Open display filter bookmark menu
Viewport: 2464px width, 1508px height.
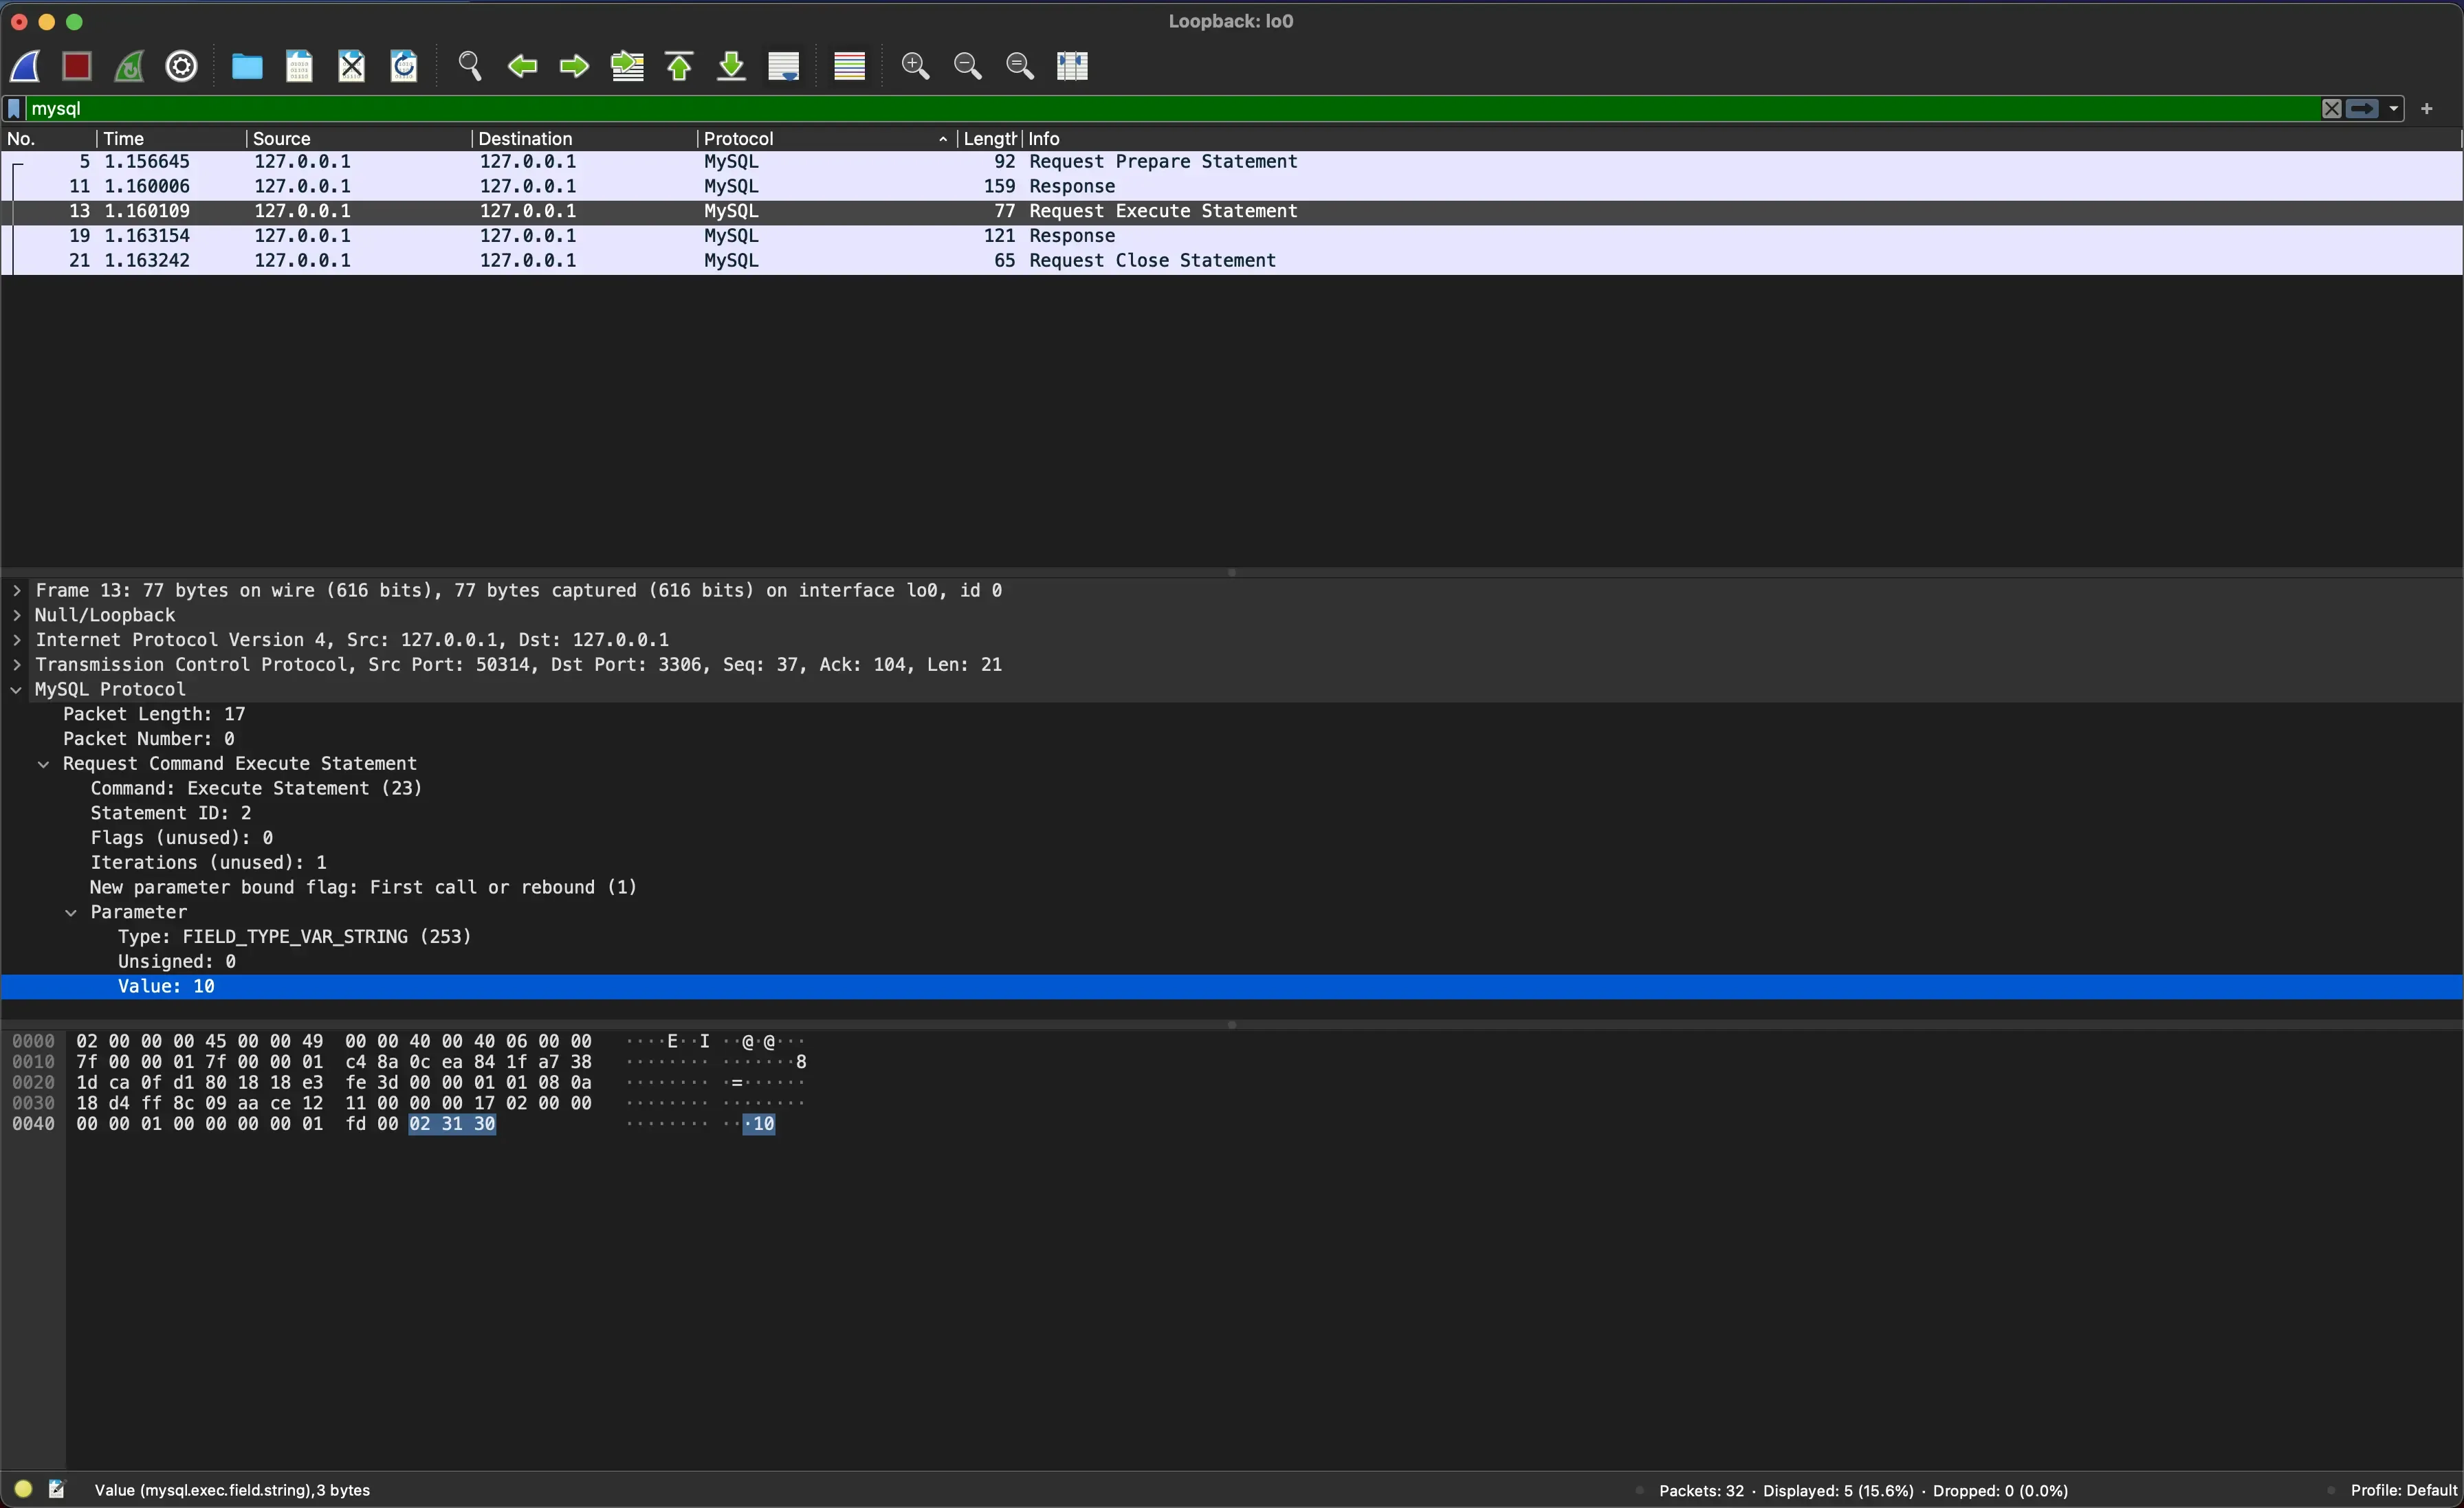pos(14,108)
